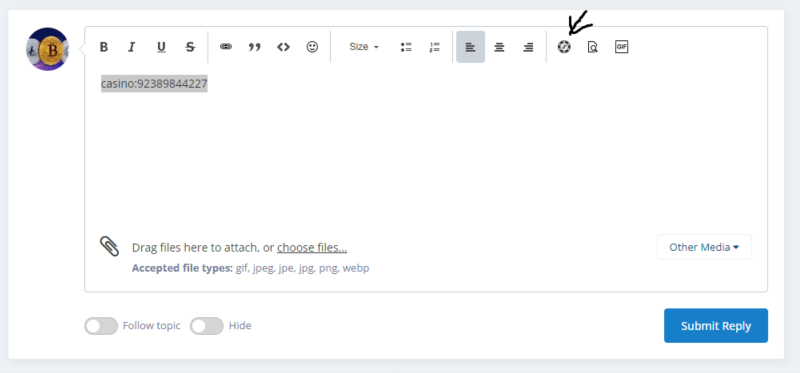Open the GIF picker
Image resolution: width=800 pixels, height=373 pixels.
pos(621,47)
